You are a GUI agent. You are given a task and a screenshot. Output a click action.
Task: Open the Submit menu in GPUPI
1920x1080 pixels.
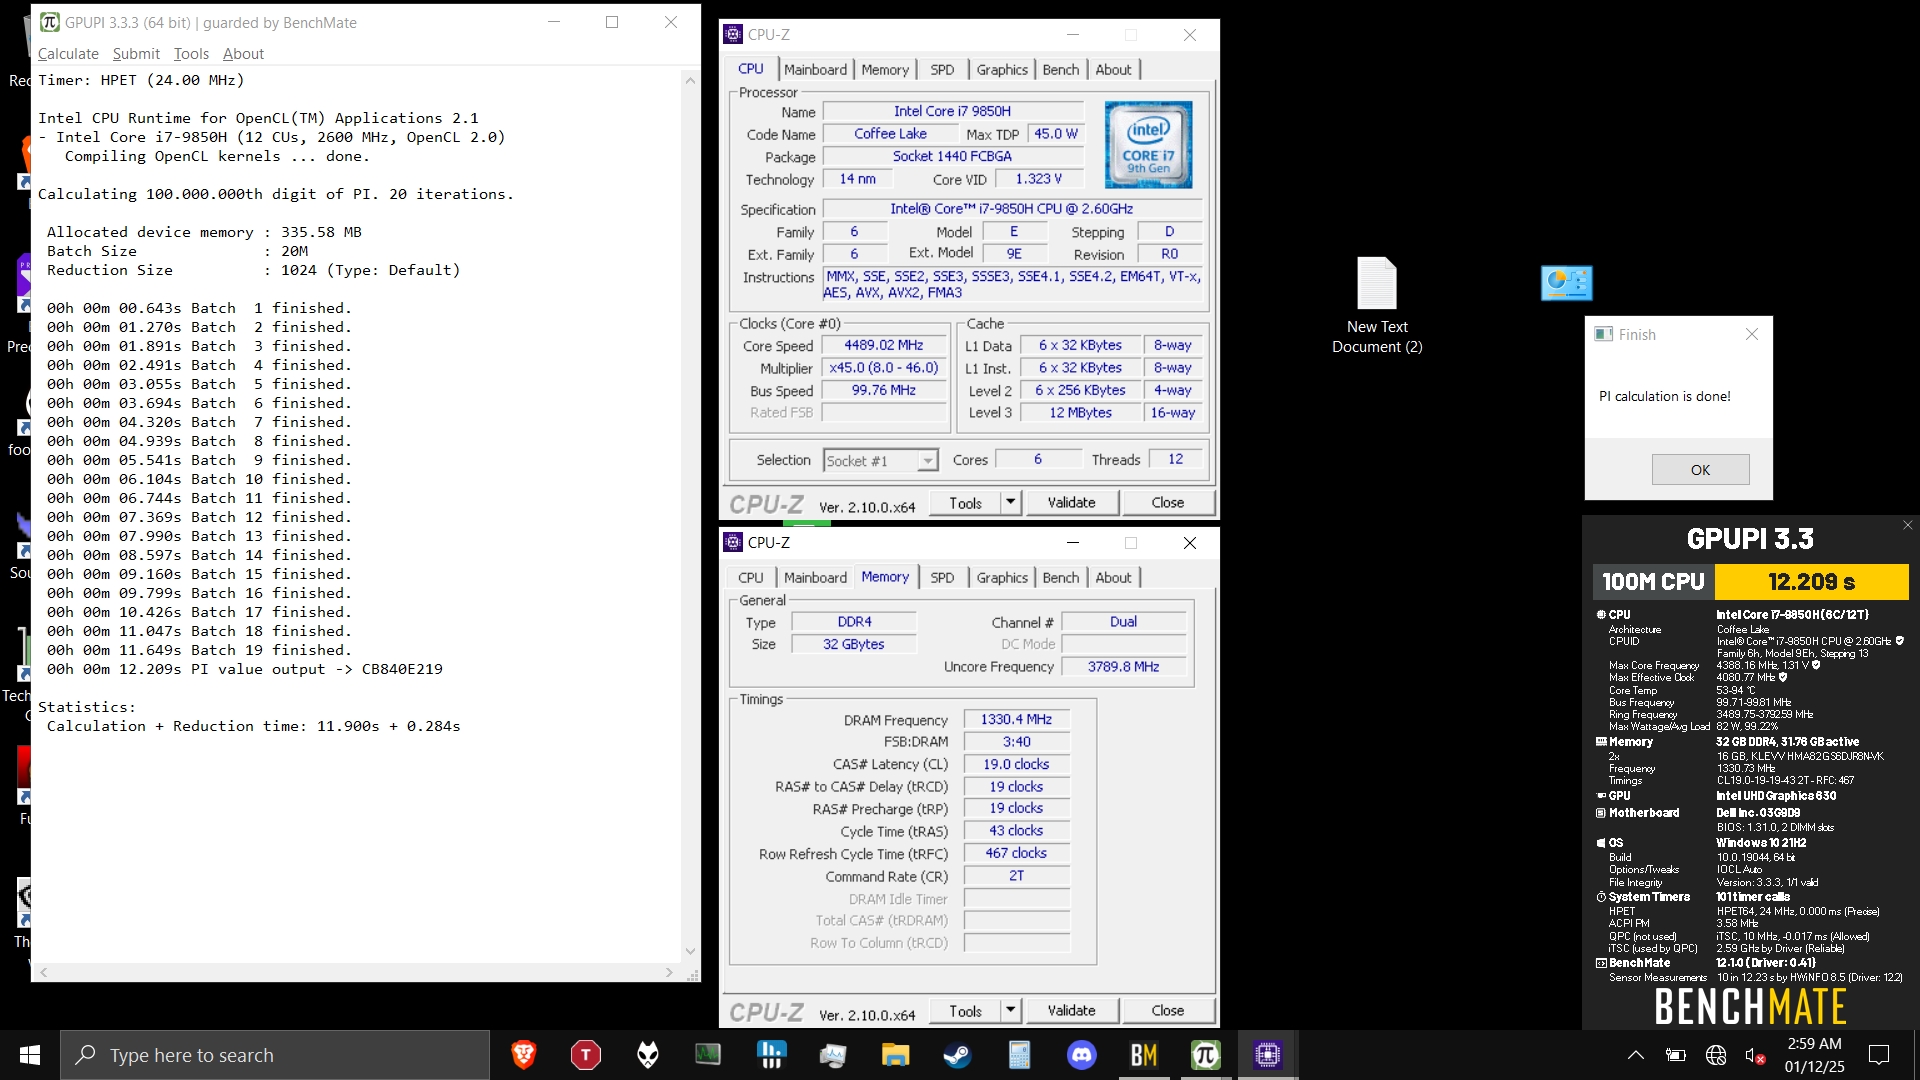(x=136, y=54)
